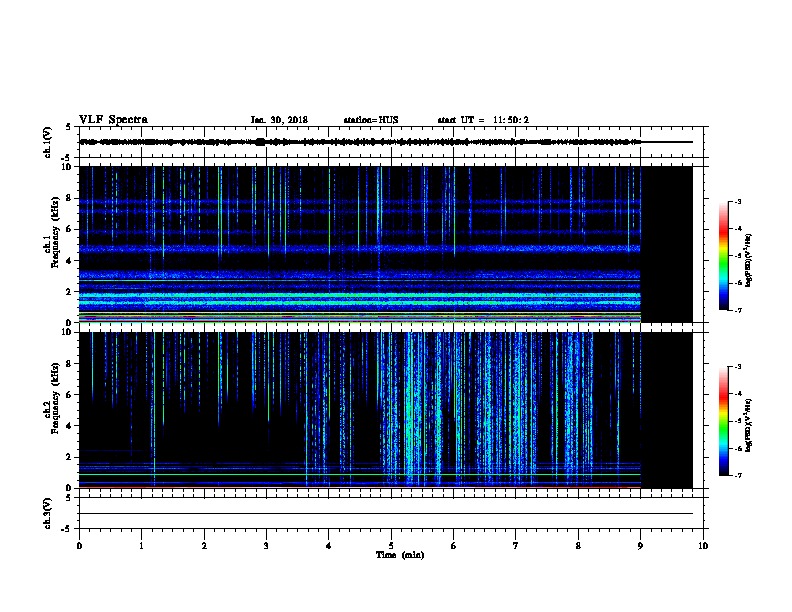Click the ch.1 PSD color scale bar

723,256
